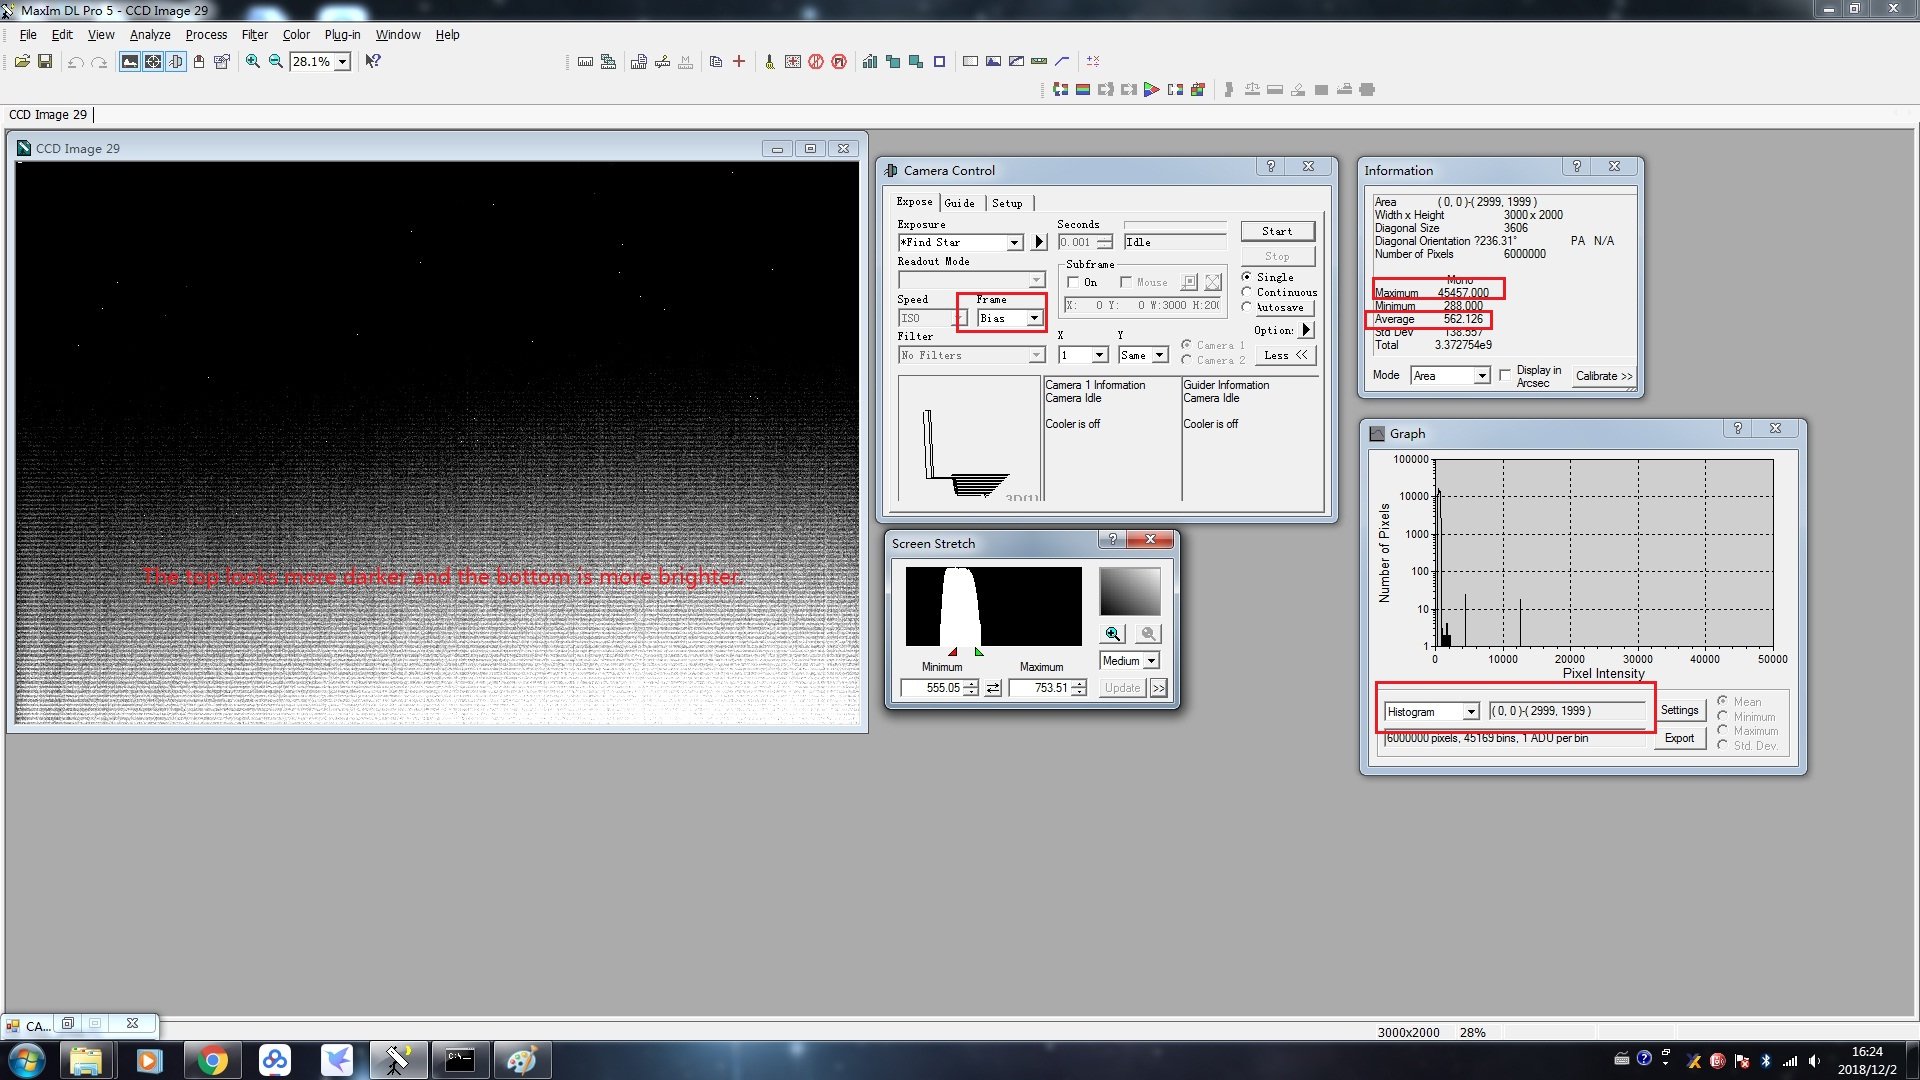Open the Histogram graph type dropdown

point(1471,712)
